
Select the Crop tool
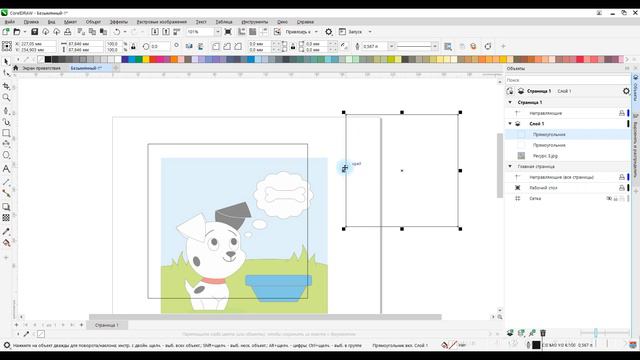click(6, 86)
